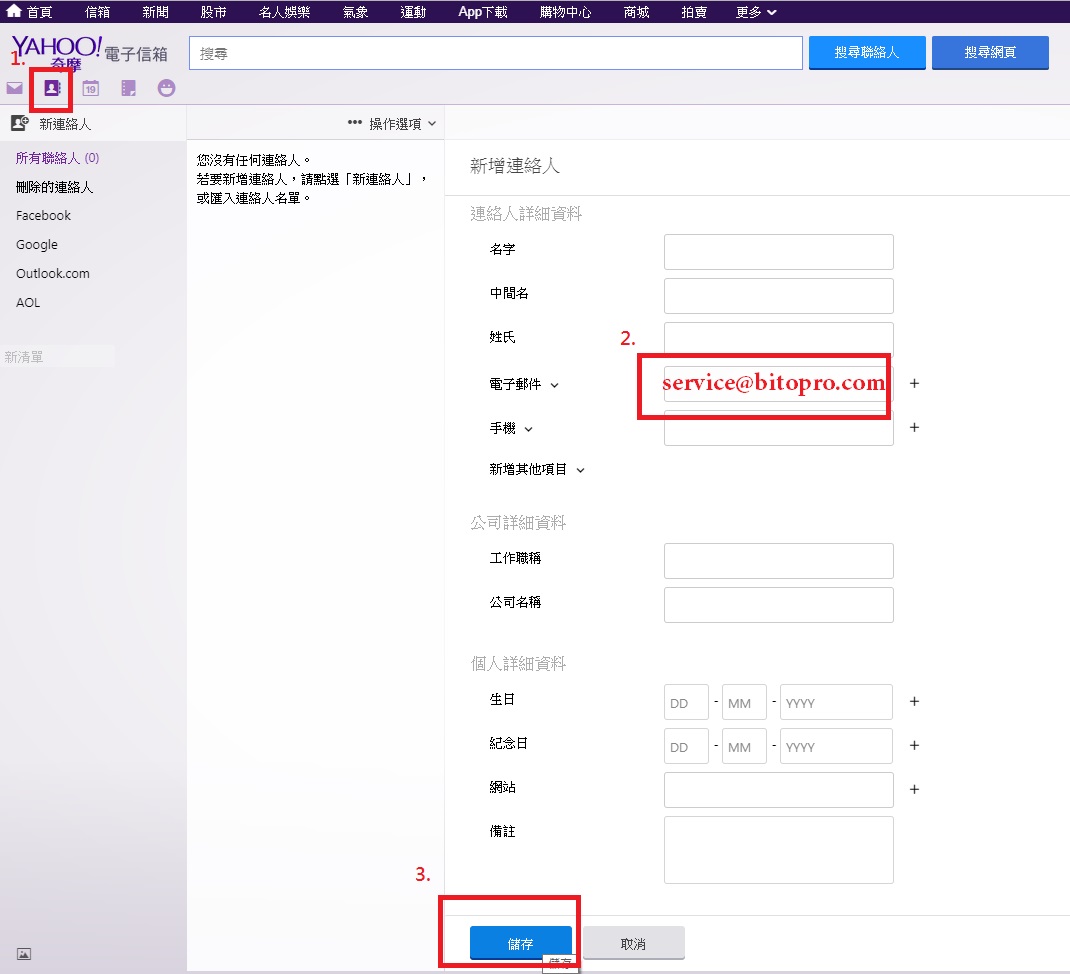
Task: Save the contact with 儲存 button
Action: click(x=521, y=943)
